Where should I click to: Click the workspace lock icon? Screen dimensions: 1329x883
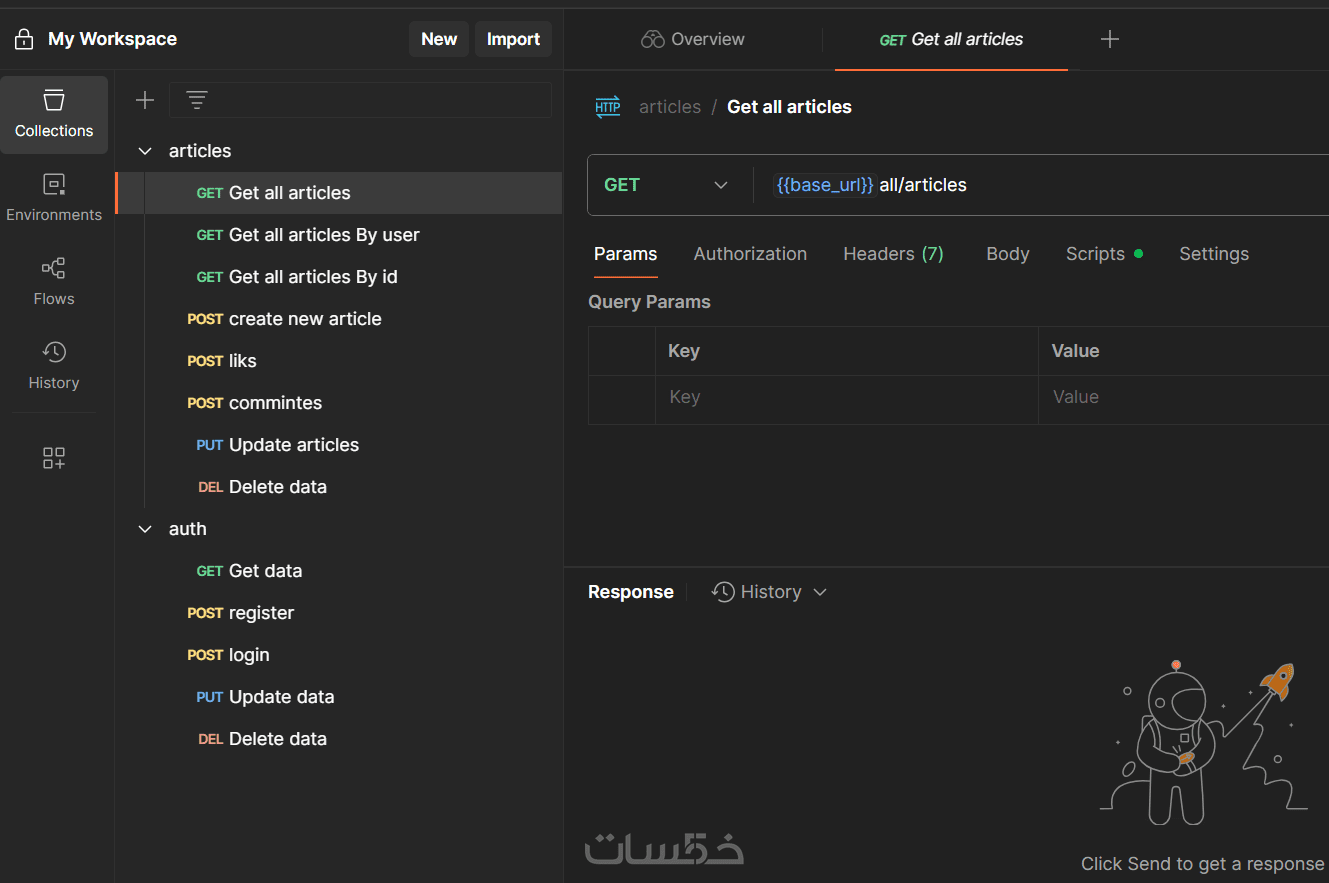pos(24,39)
